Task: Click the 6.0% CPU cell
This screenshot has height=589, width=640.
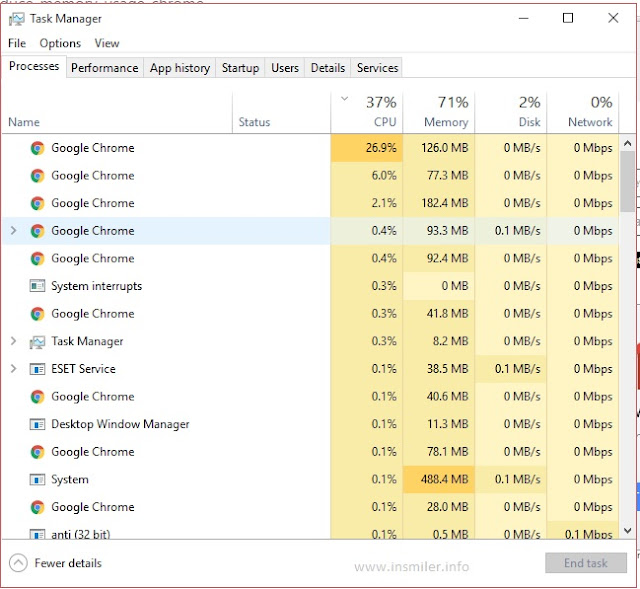Action: pyautogui.click(x=367, y=176)
